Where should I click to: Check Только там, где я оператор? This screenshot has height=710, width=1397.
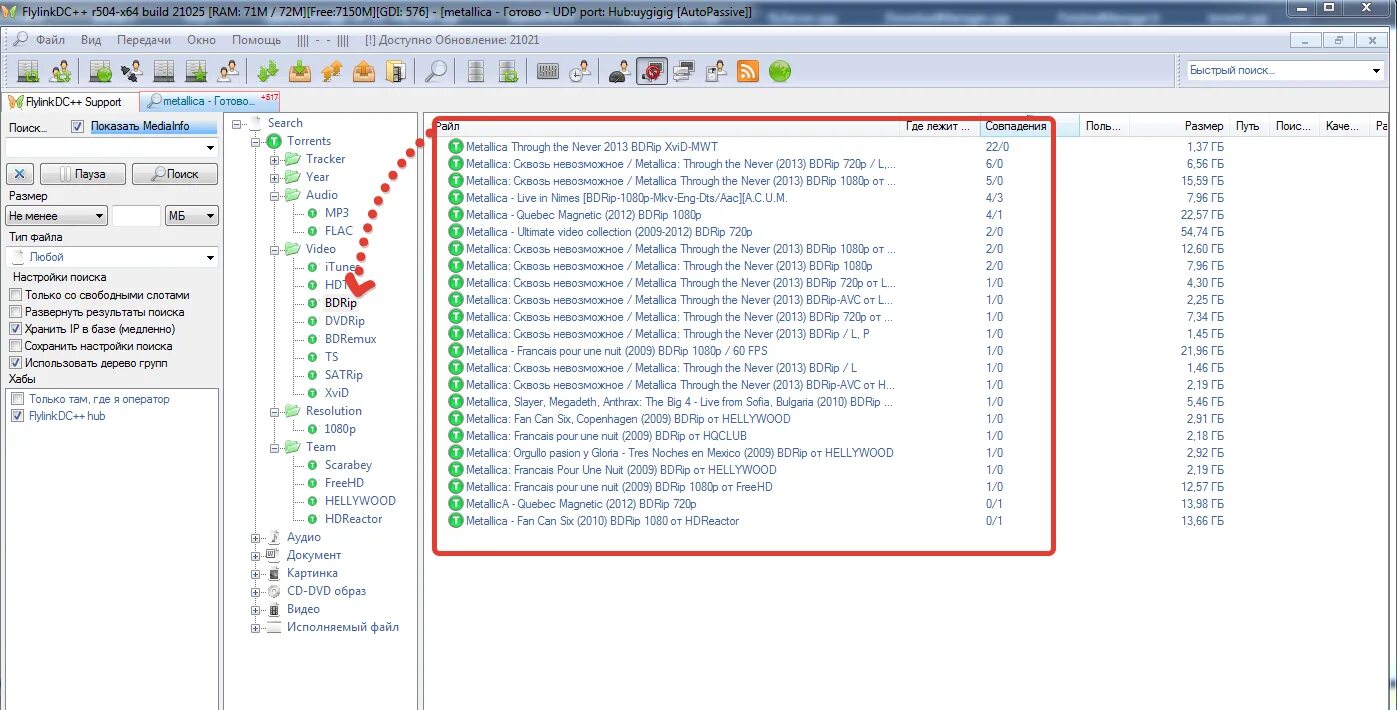17,399
